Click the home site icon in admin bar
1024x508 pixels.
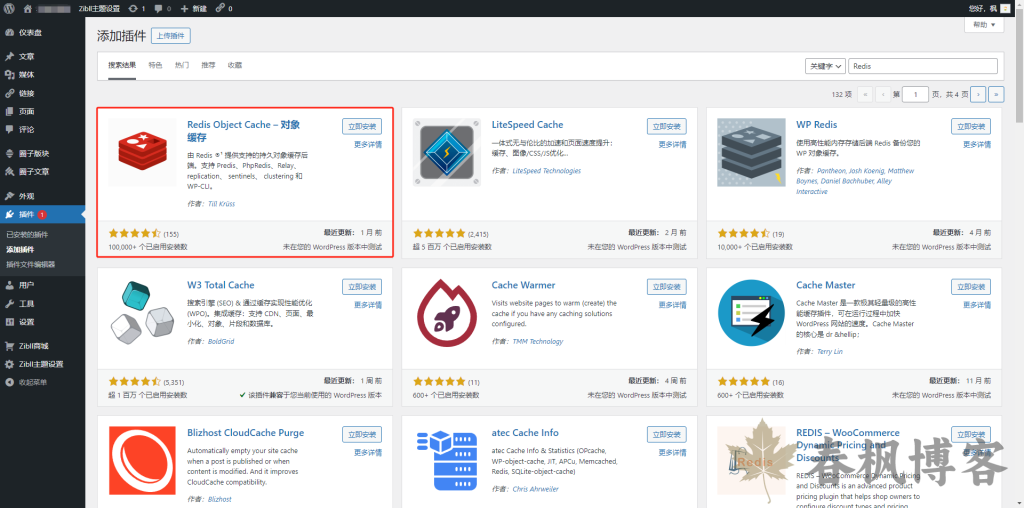27,8
